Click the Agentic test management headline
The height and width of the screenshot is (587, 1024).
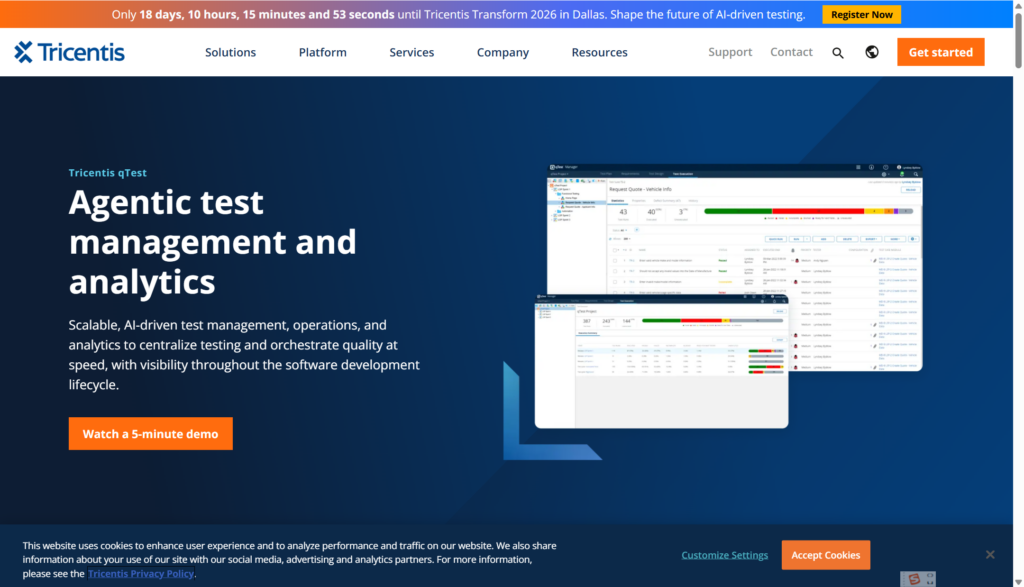[213, 242]
